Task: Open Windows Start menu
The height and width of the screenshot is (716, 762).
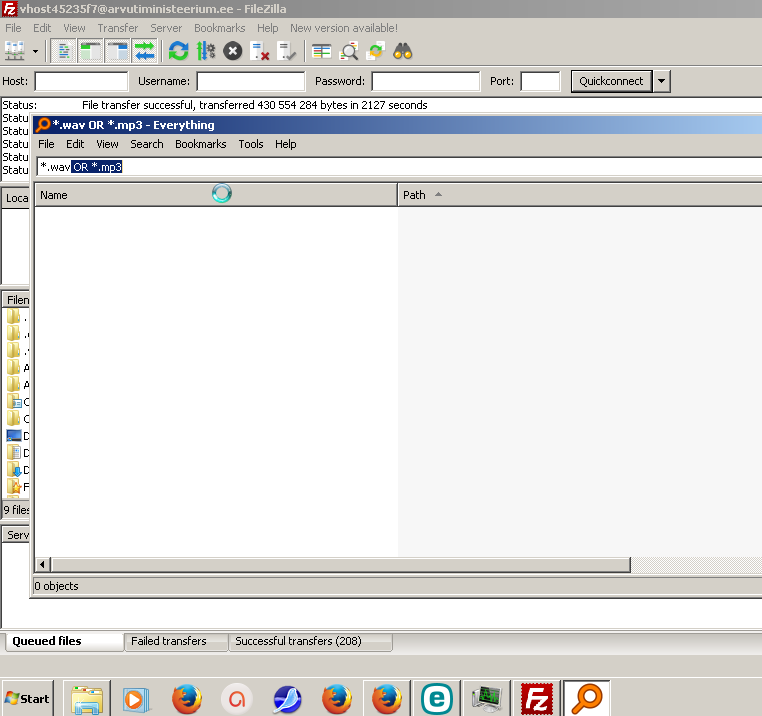Action: 27,699
